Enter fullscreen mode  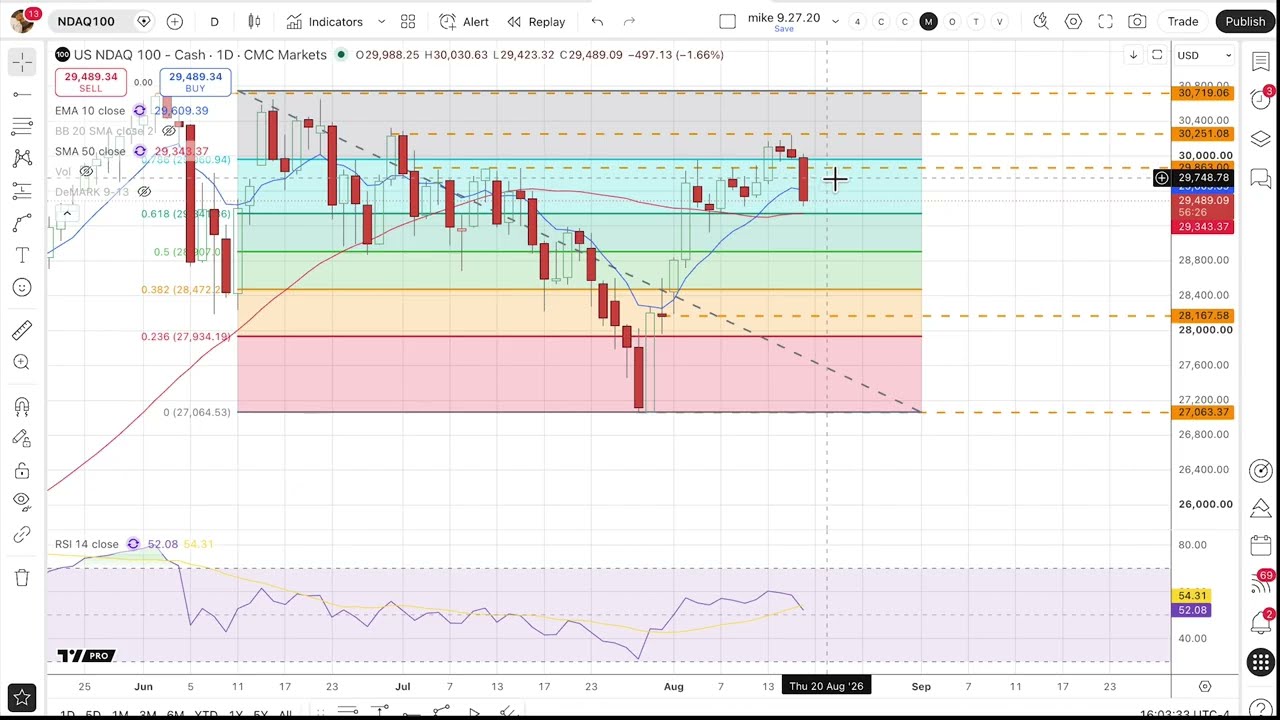point(1105,21)
